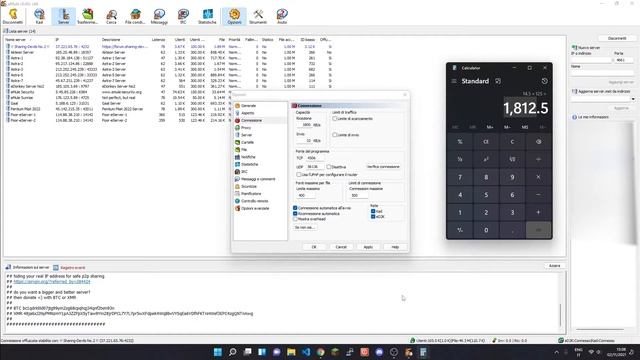Screen dimensions: 640x360
Task: Click the UDP port input field
Action: pyautogui.click(x=314, y=167)
